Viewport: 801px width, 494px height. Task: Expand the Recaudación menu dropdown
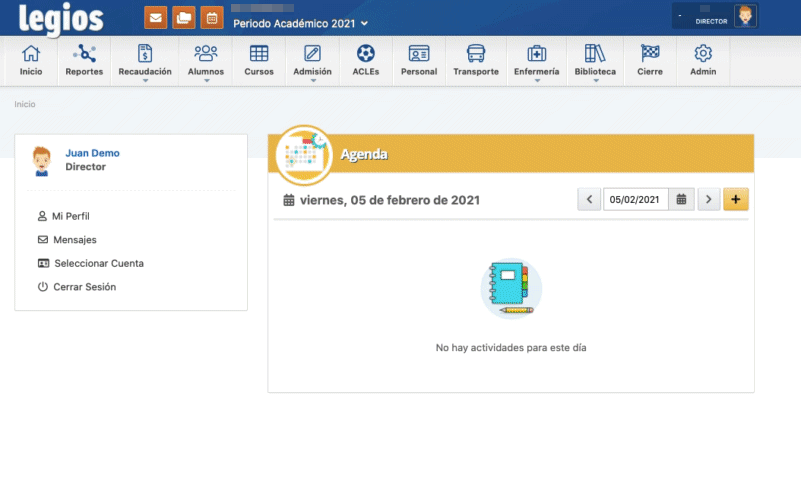click(x=145, y=62)
